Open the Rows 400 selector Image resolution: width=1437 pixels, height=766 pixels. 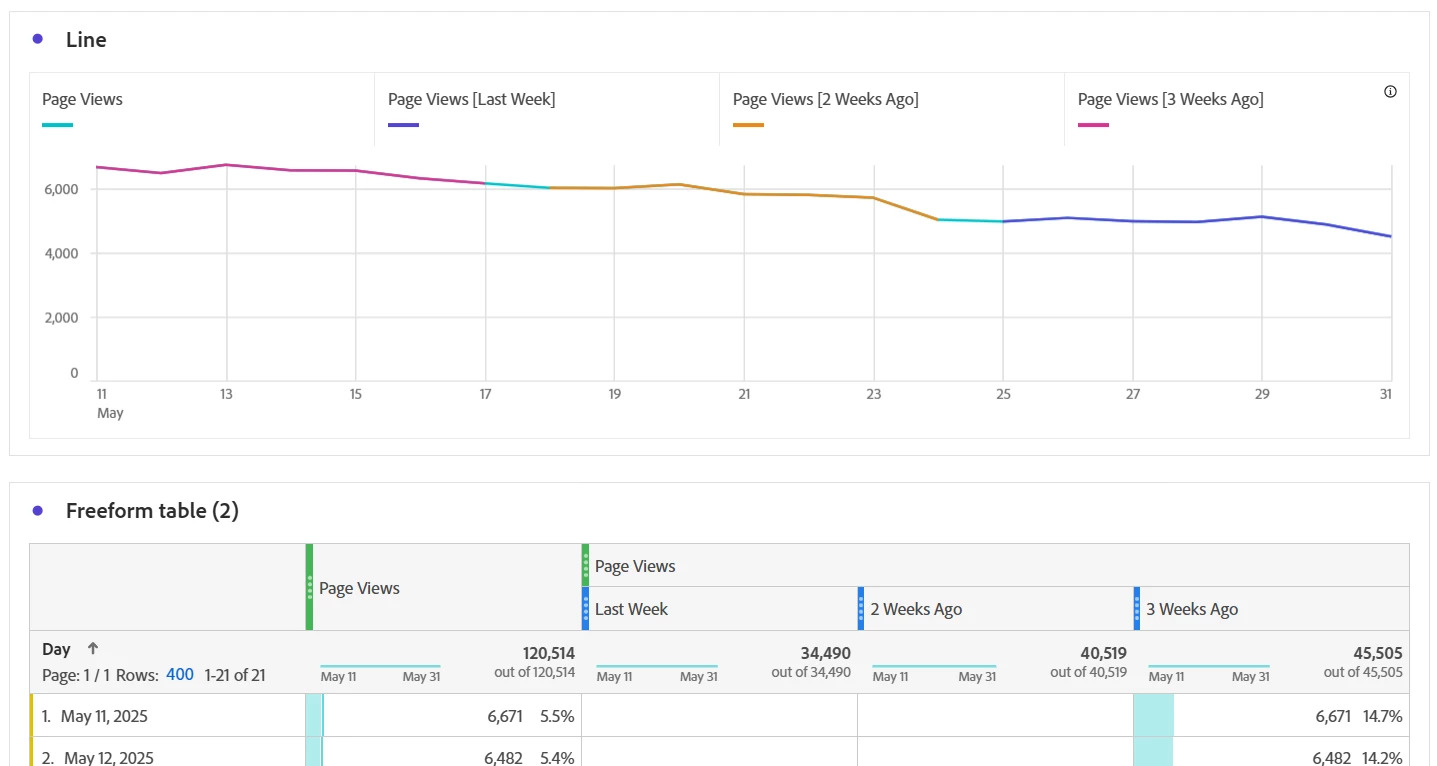tap(180, 675)
